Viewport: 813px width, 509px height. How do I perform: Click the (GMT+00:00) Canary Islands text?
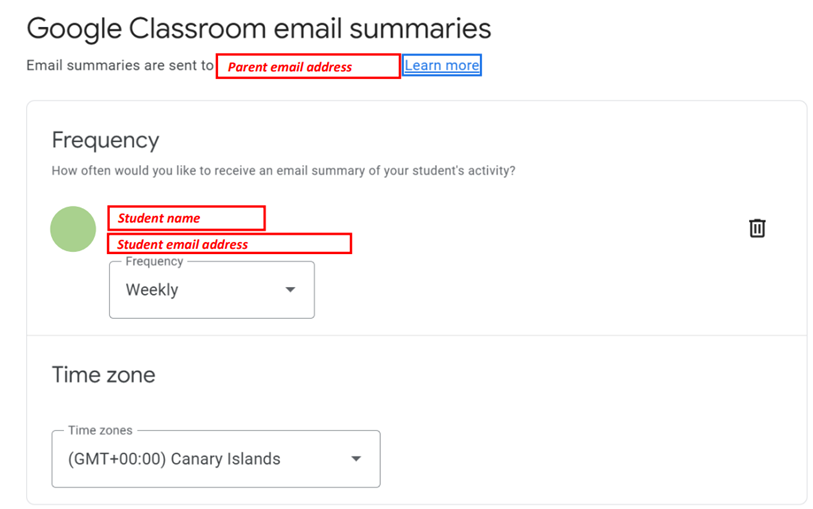(x=174, y=459)
